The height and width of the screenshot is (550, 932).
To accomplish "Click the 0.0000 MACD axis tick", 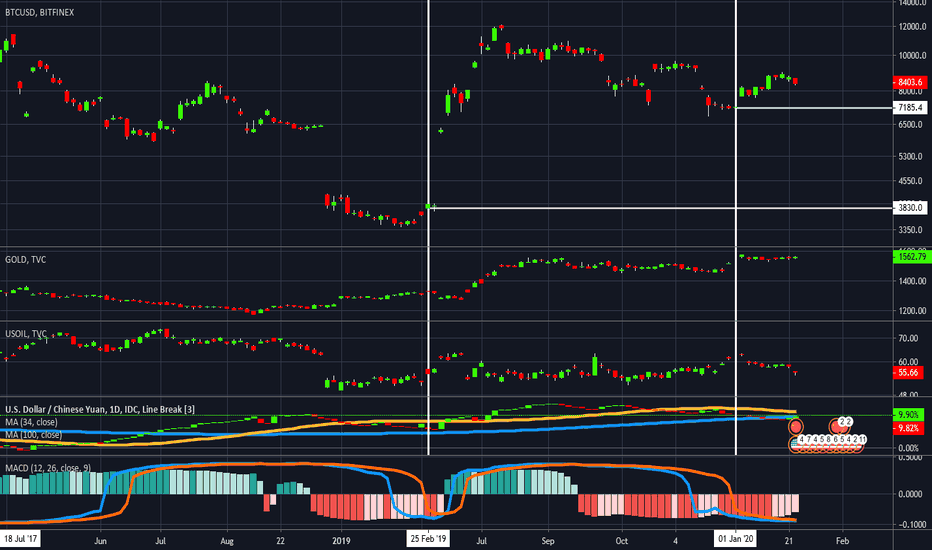I will click(x=911, y=494).
